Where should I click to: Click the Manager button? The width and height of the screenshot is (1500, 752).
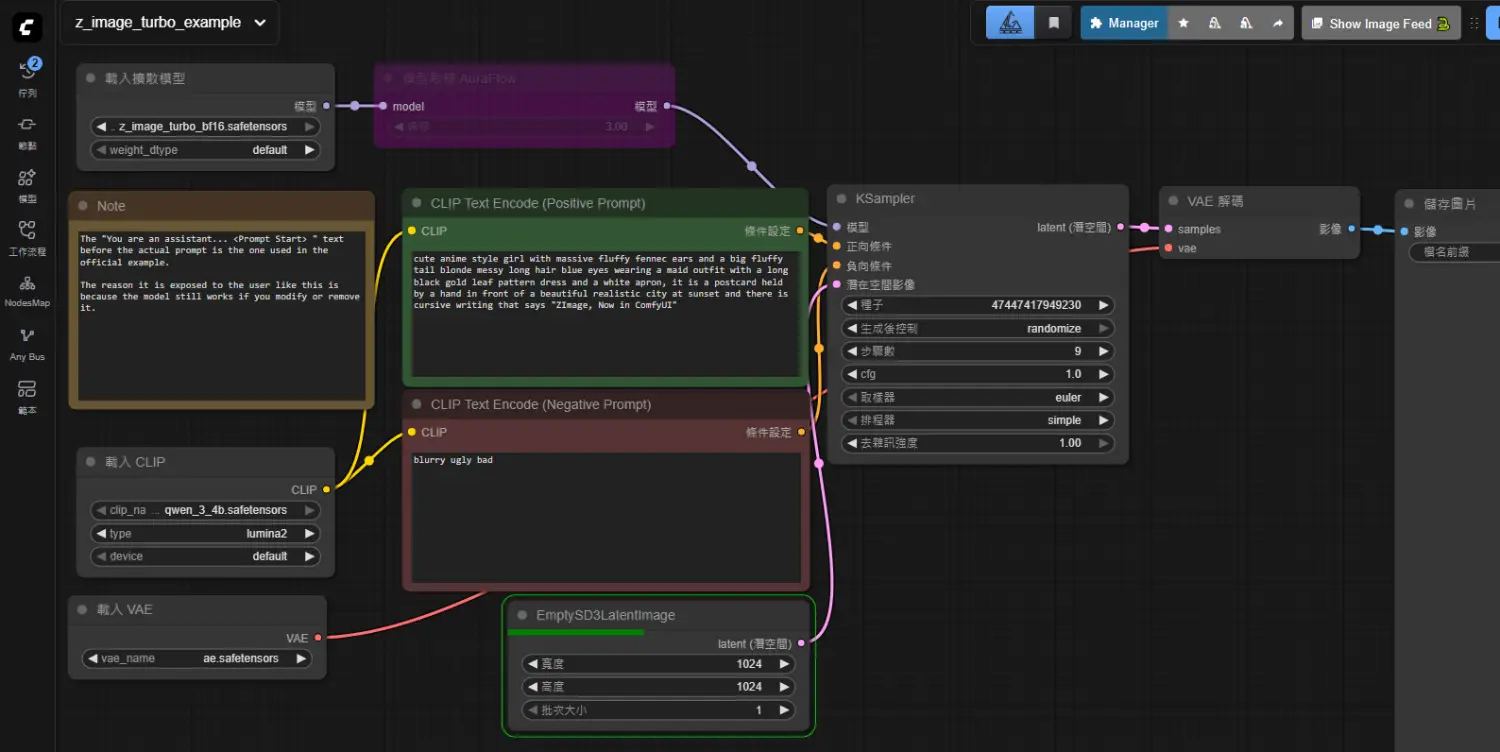pos(1123,23)
